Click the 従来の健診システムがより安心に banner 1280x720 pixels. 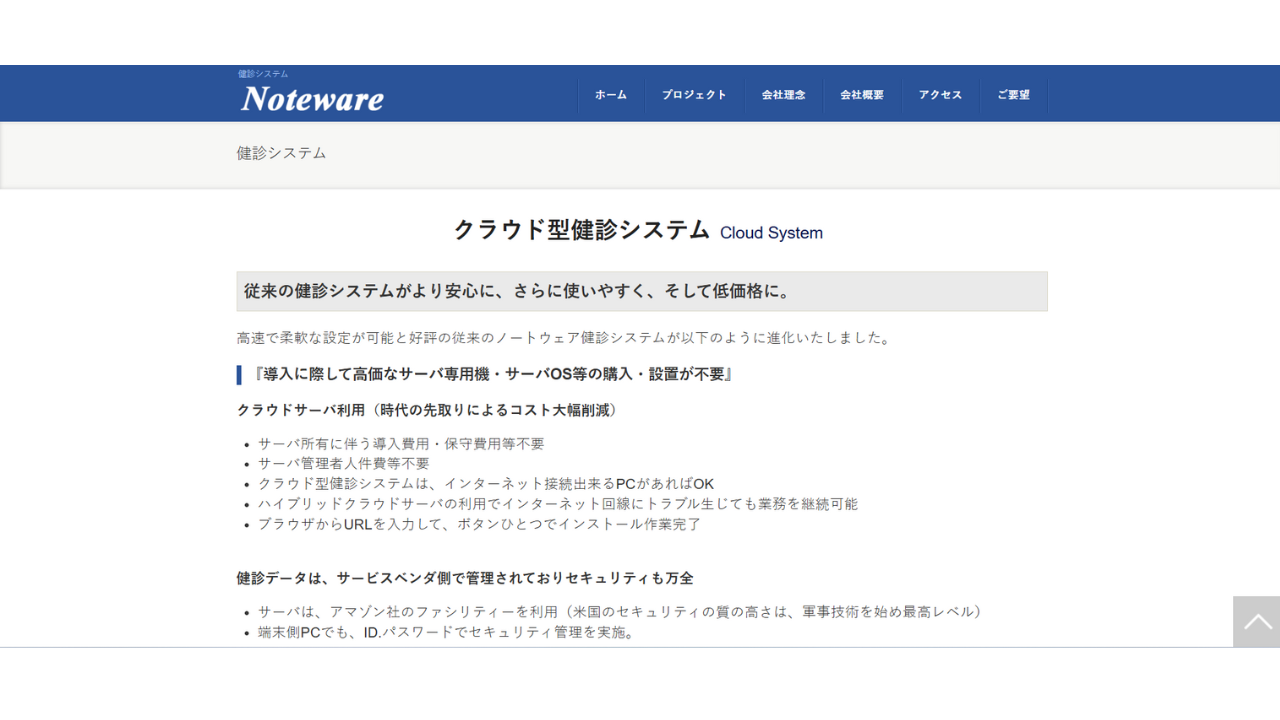pyautogui.click(x=642, y=291)
